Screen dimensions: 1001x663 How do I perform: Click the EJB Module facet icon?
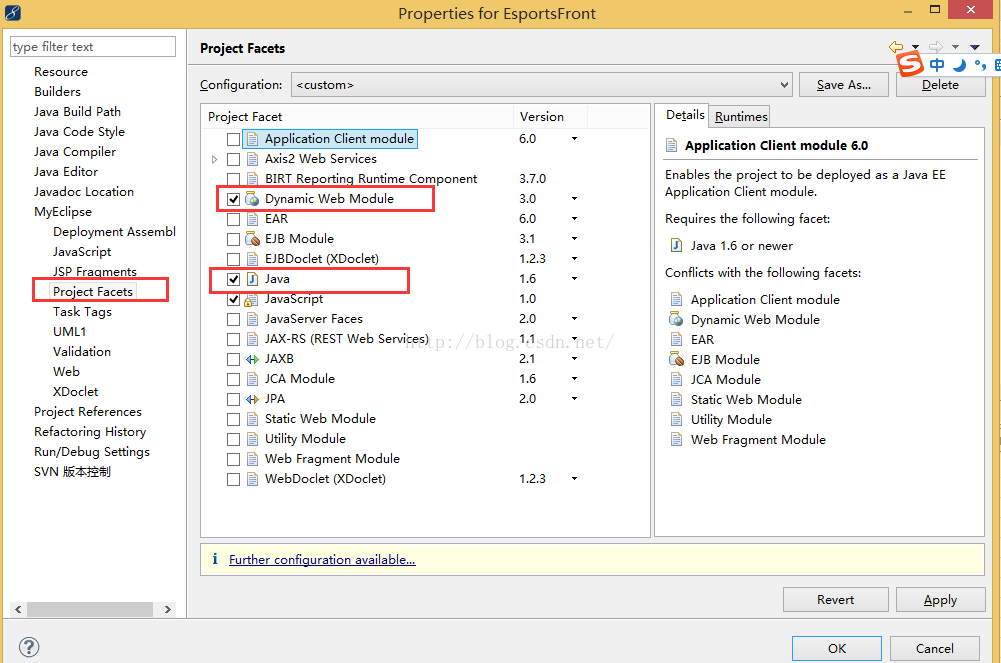coord(252,239)
